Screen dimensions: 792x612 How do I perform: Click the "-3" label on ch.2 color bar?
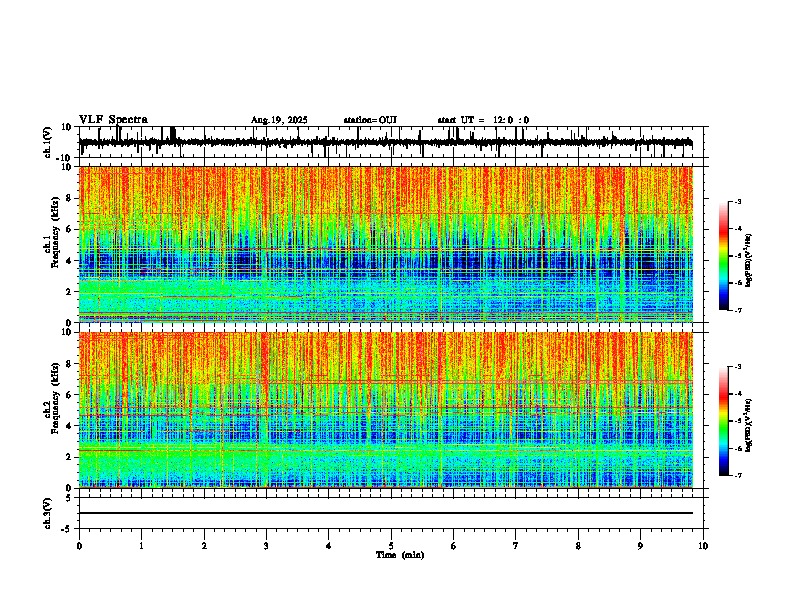click(737, 367)
